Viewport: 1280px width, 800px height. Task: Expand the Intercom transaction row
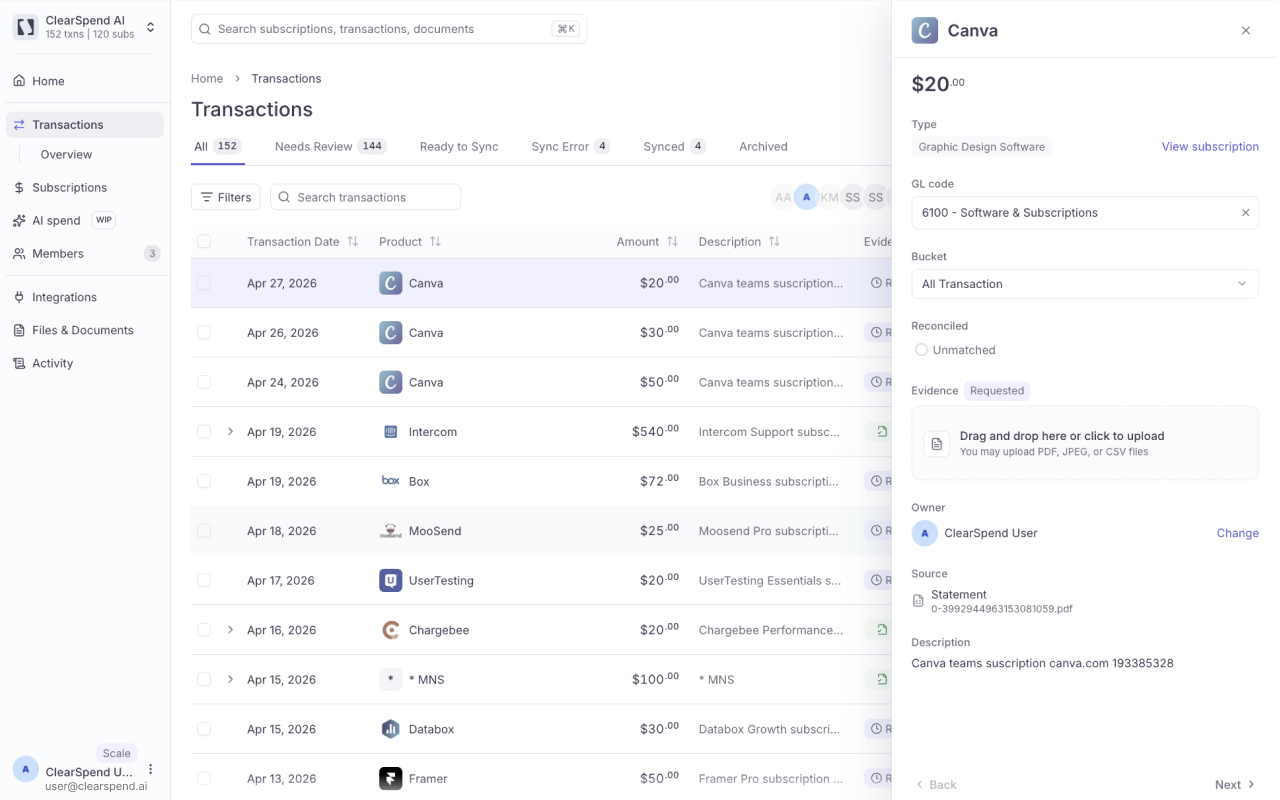tap(230, 432)
